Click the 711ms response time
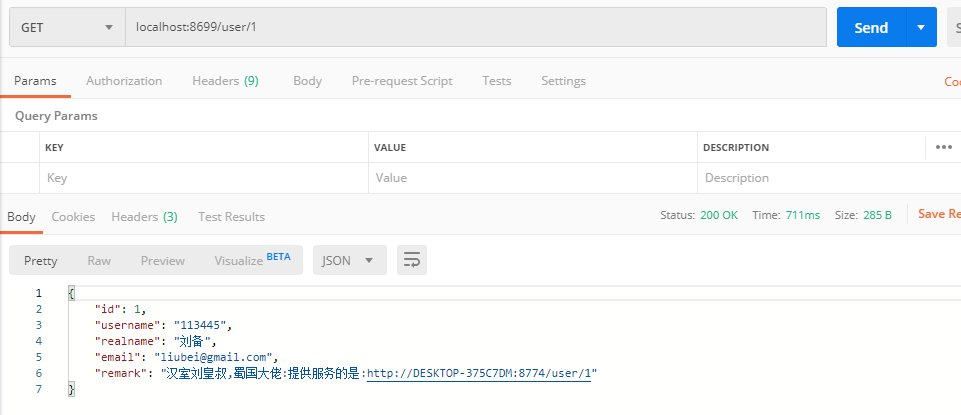The height and width of the screenshot is (415, 961). pos(803,215)
